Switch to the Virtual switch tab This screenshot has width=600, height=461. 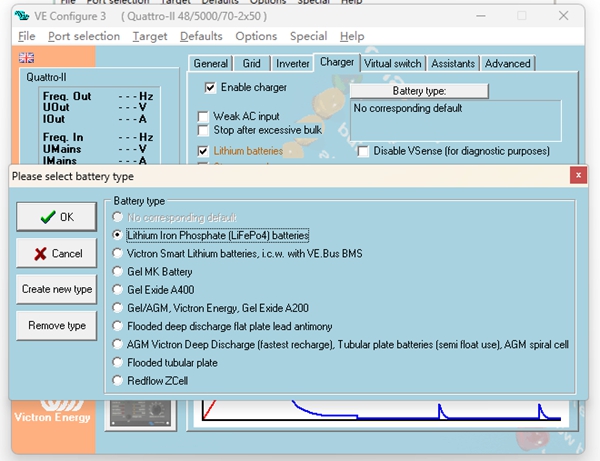coord(393,64)
